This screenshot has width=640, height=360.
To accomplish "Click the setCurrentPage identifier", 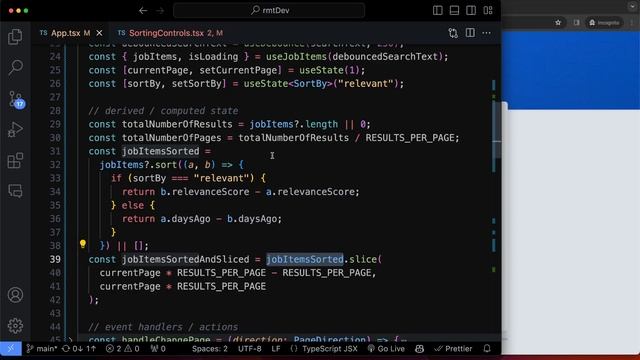I will pyautogui.click(x=238, y=70).
